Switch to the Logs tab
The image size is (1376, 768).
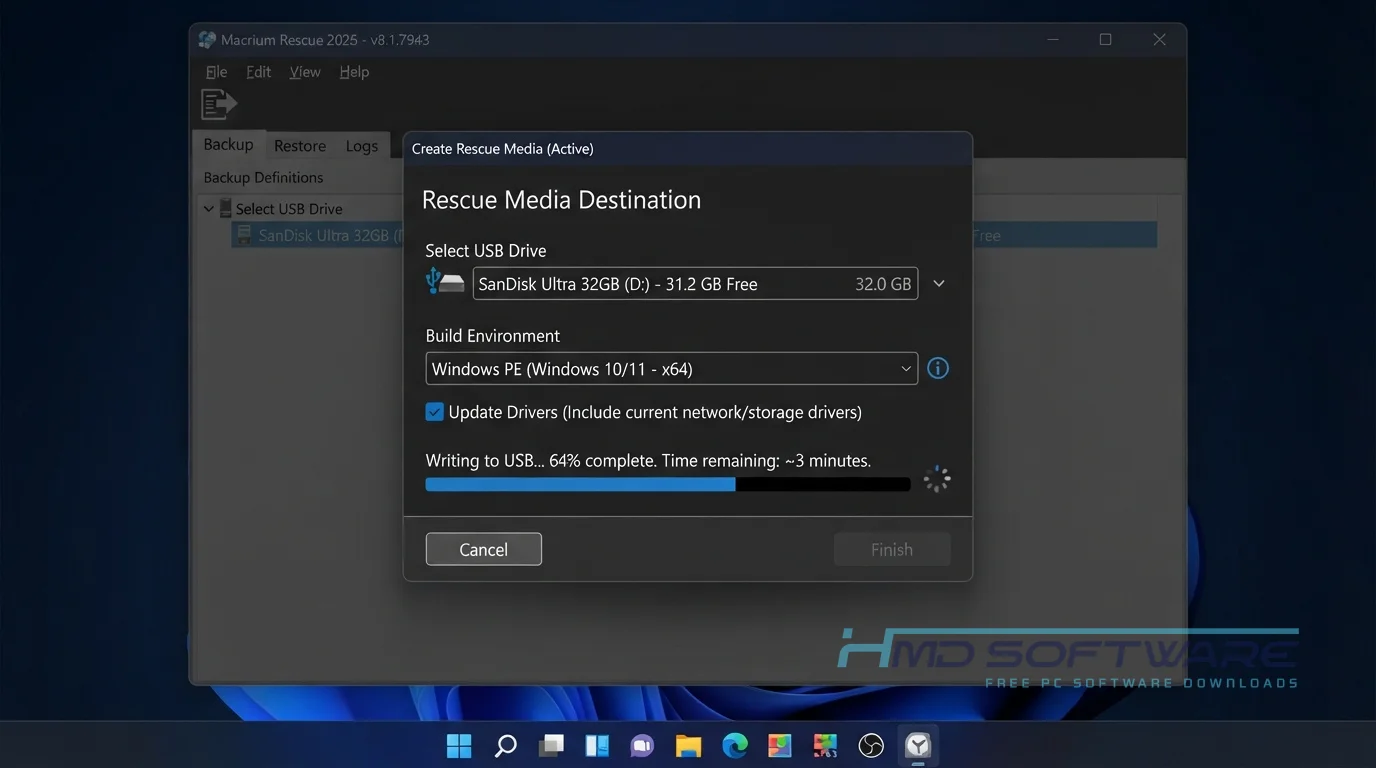pyautogui.click(x=362, y=146)
